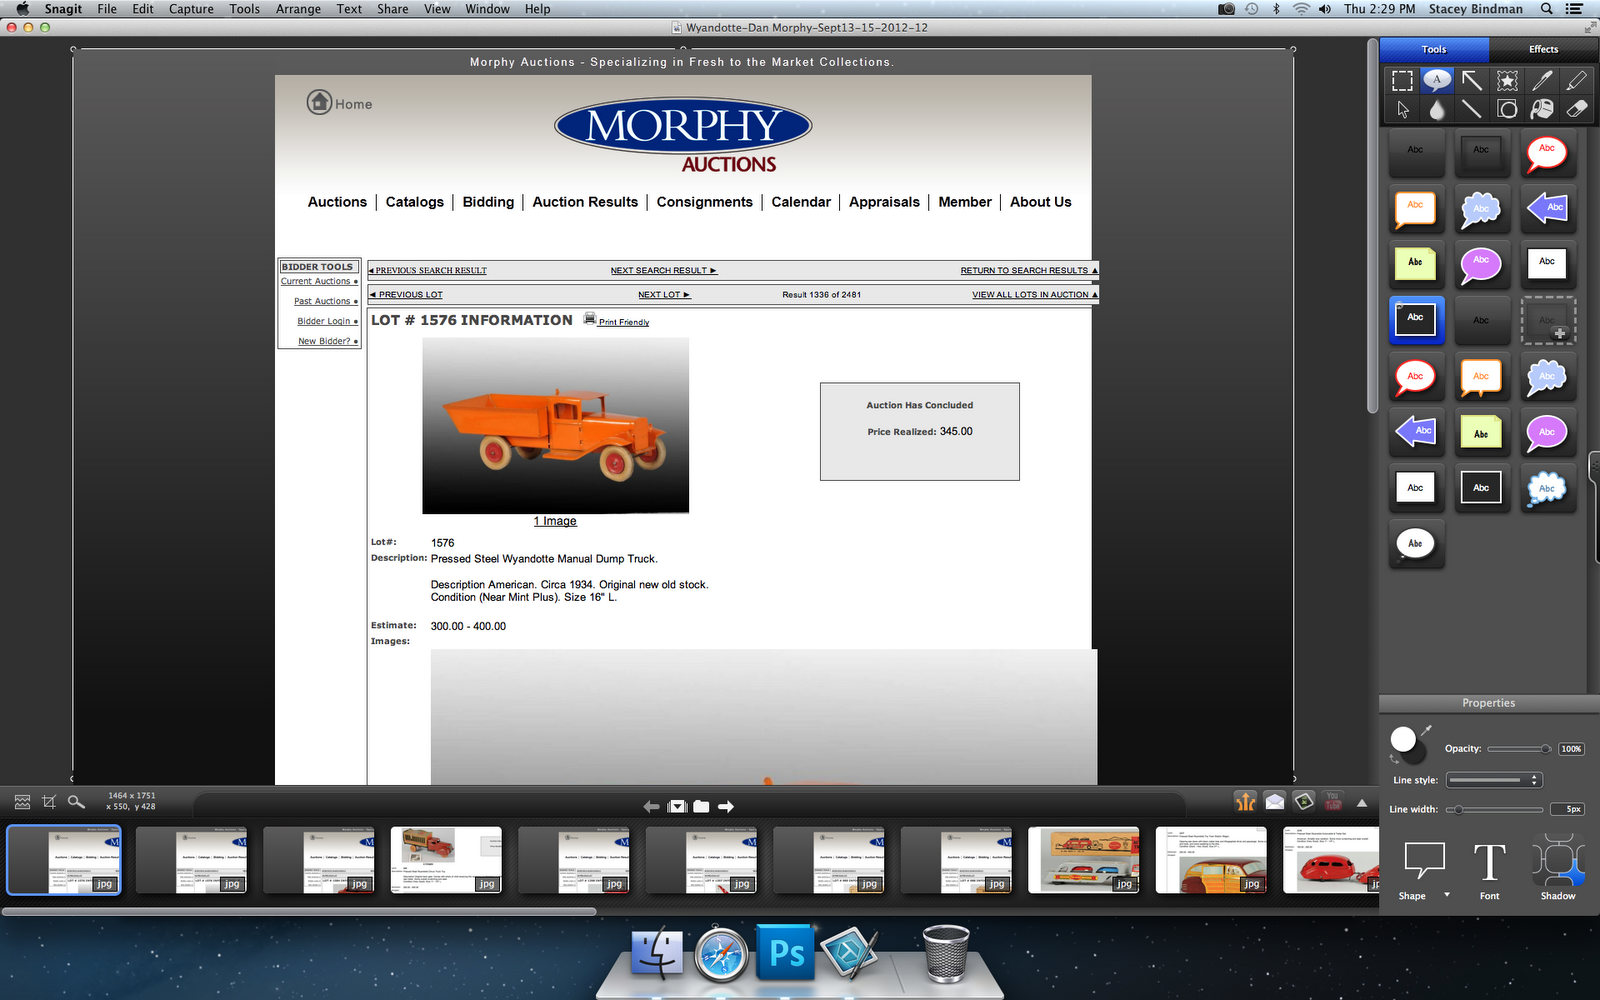Viewport: 1600px width, 1000px height.
Task: Open the Share menu
Action: pyautogui.click(x=392, y=9)
